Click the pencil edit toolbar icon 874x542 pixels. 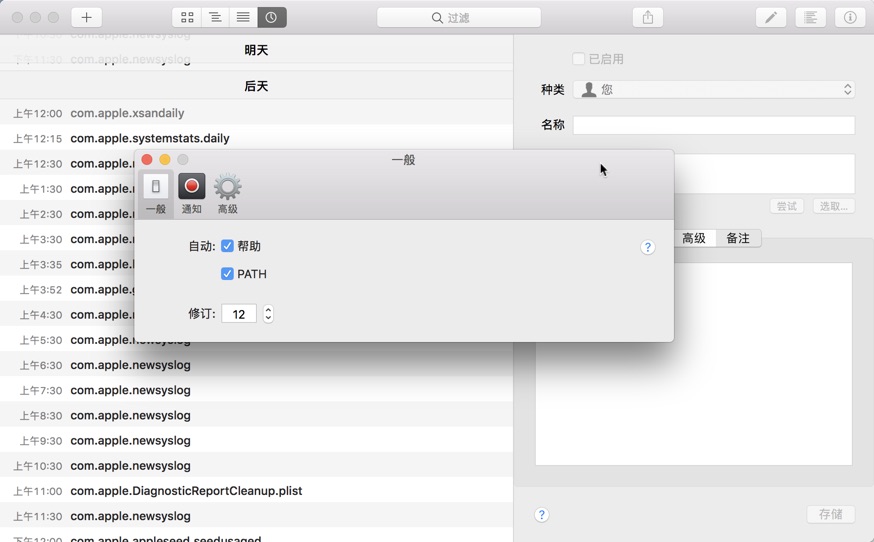[x=771, y=17]
